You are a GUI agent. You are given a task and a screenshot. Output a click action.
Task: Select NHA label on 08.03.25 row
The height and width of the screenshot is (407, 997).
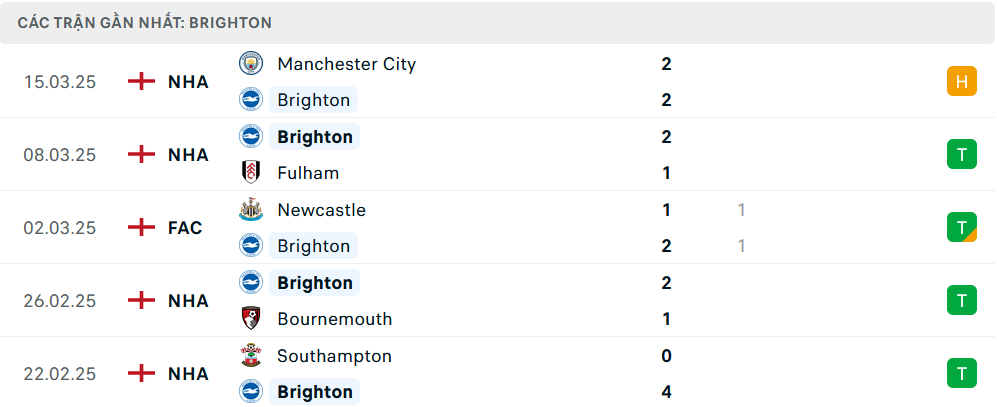[x=188, y=155]
